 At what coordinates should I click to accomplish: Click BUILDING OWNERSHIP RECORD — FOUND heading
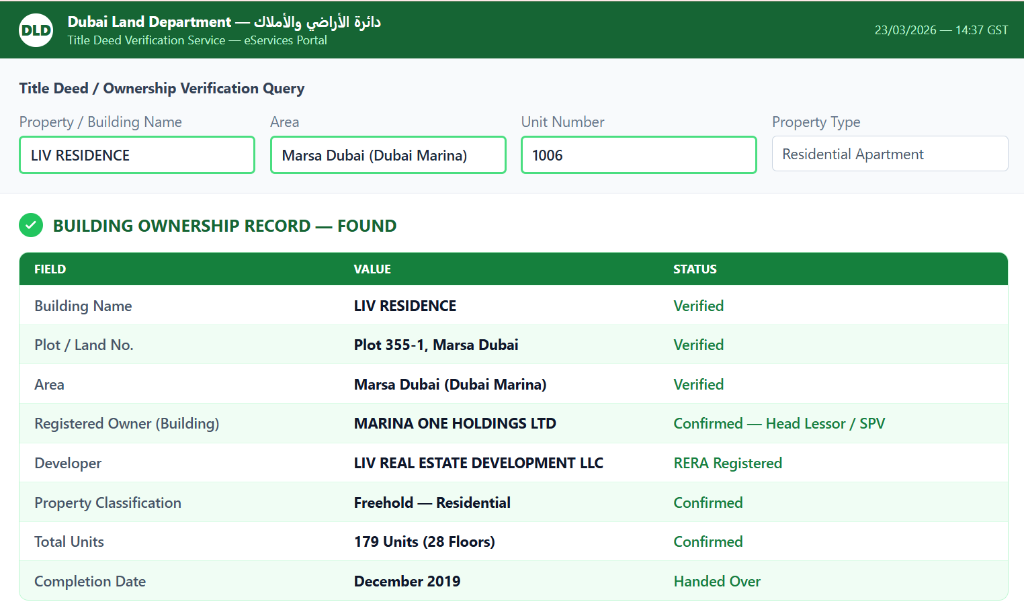pos(225,226)
